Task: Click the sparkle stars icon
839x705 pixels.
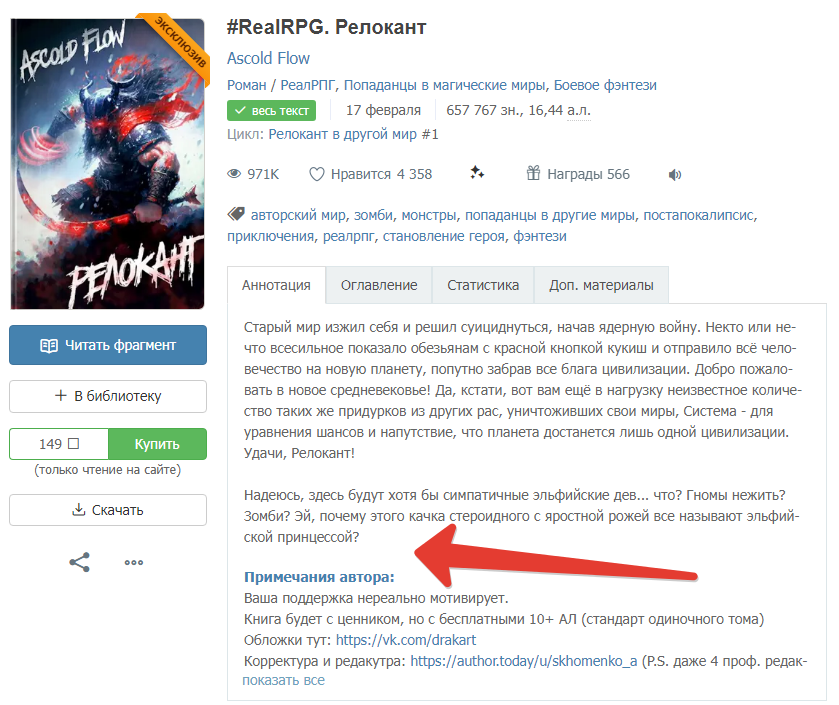Action: coord(477,172)
